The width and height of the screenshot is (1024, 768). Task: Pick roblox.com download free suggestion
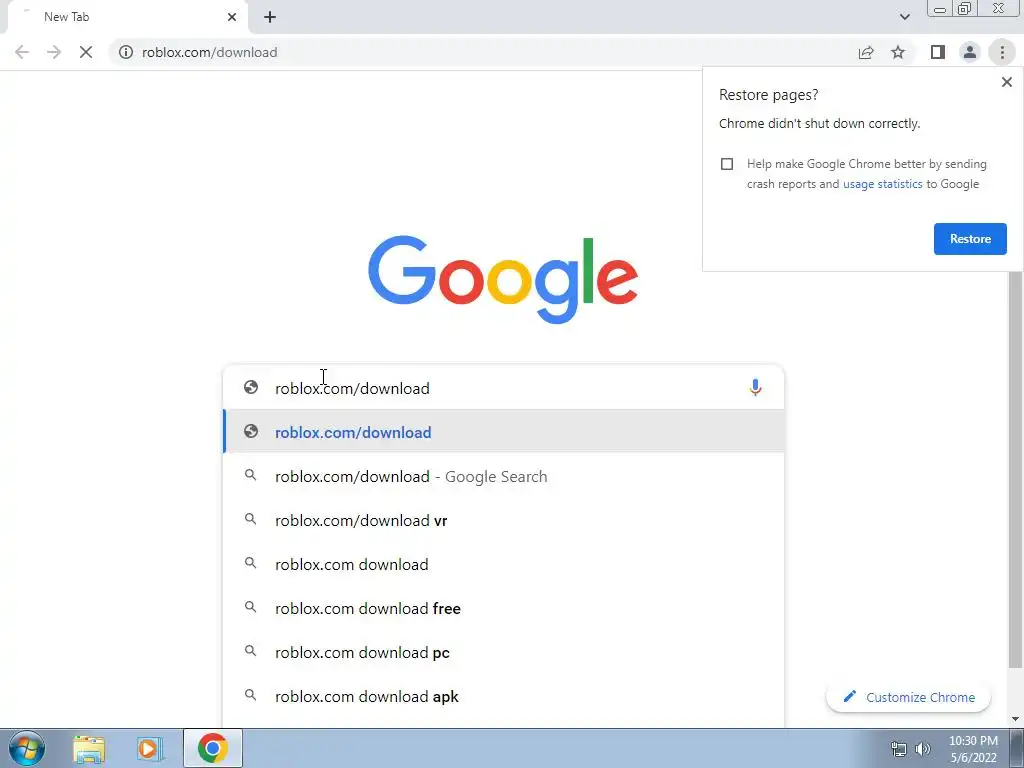click(504, 608)
